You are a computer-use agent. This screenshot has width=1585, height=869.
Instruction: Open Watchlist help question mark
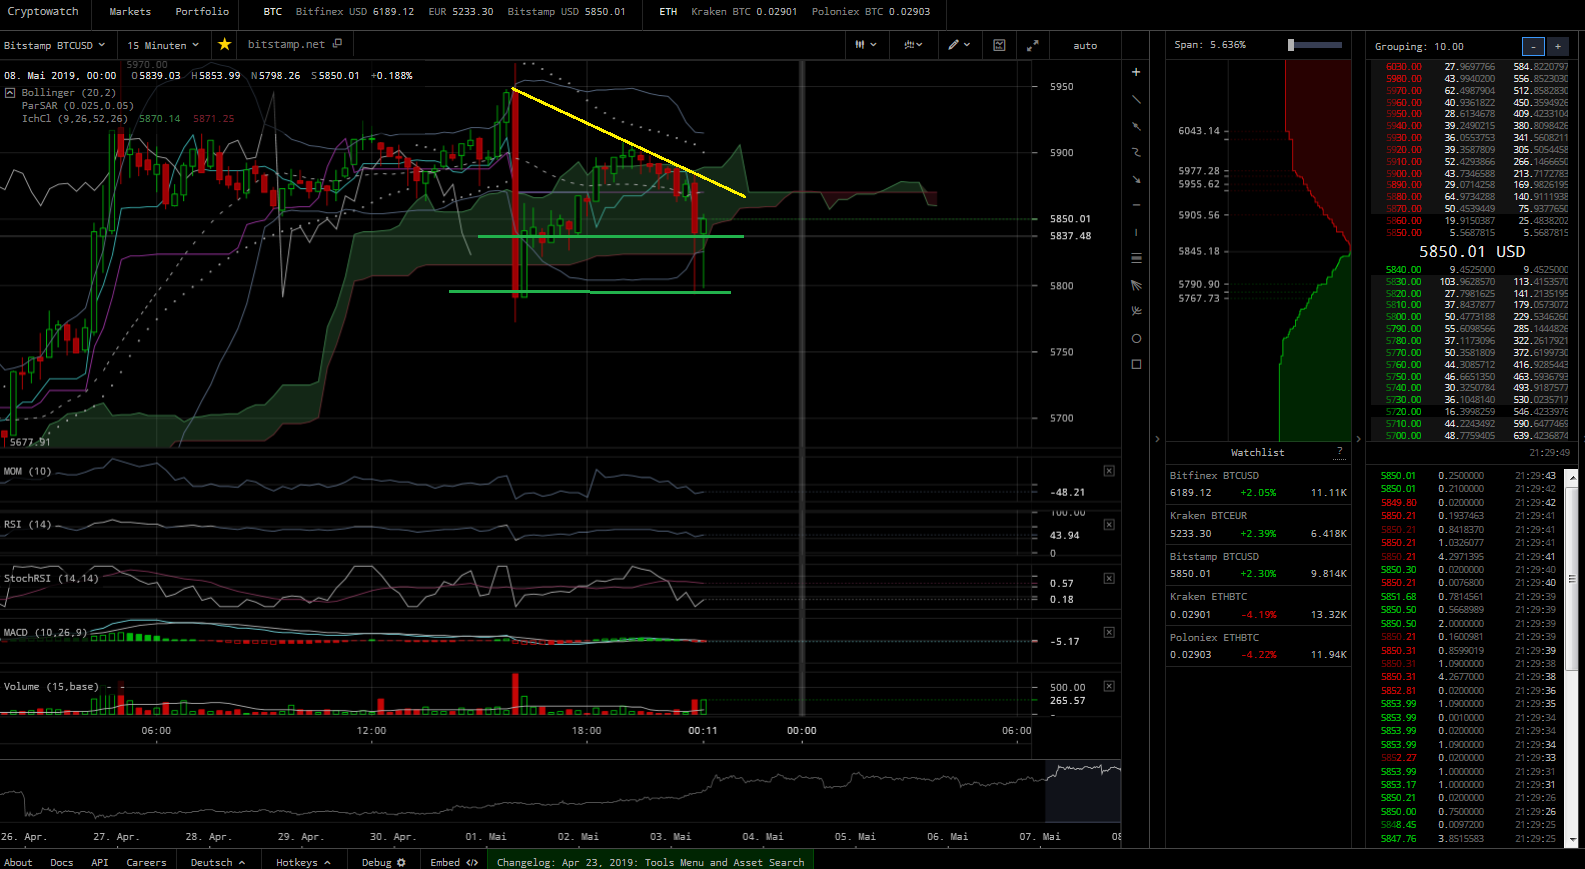click(x=1340, y=452)
